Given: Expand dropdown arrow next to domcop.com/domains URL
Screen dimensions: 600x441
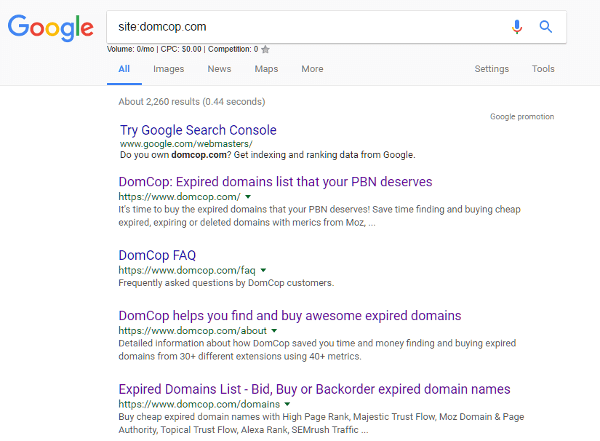Looking at the screenshot, I should tap(287, 404).
